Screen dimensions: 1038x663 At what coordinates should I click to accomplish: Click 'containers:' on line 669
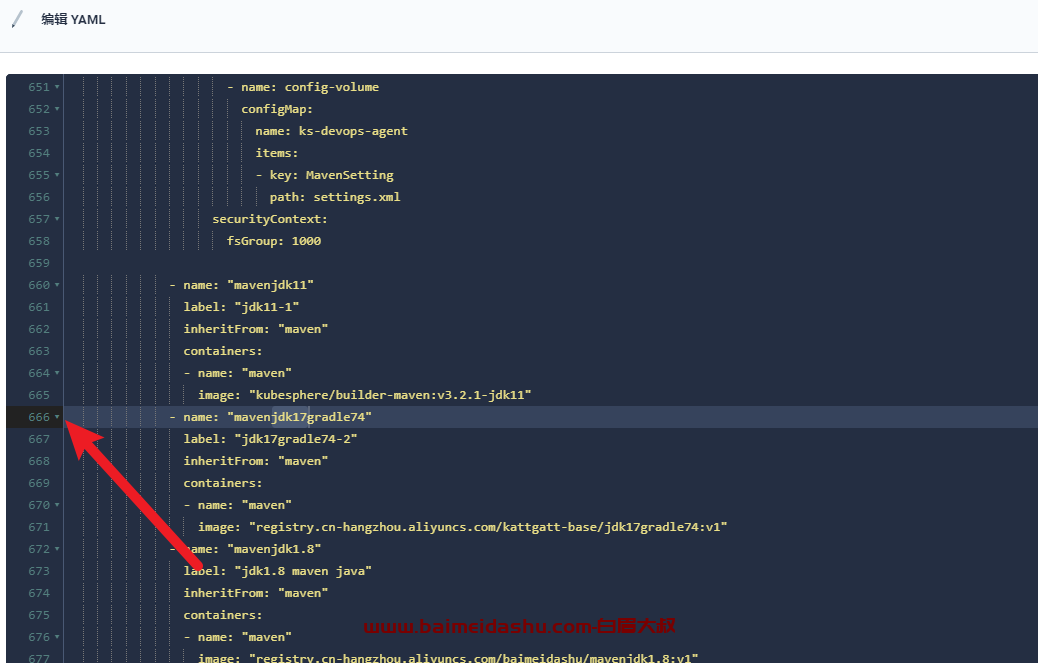[222, 483]
